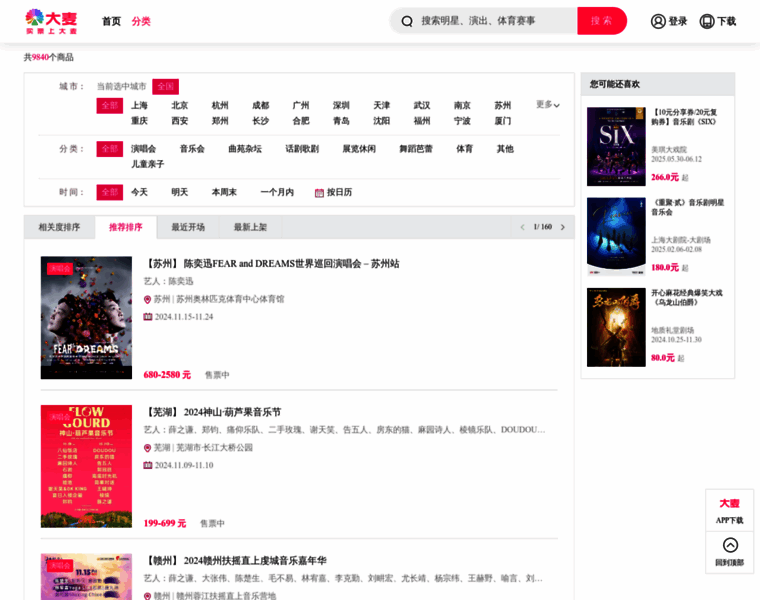
Task: Open the calendar icon next to 按日历
Action: point(319,193)
